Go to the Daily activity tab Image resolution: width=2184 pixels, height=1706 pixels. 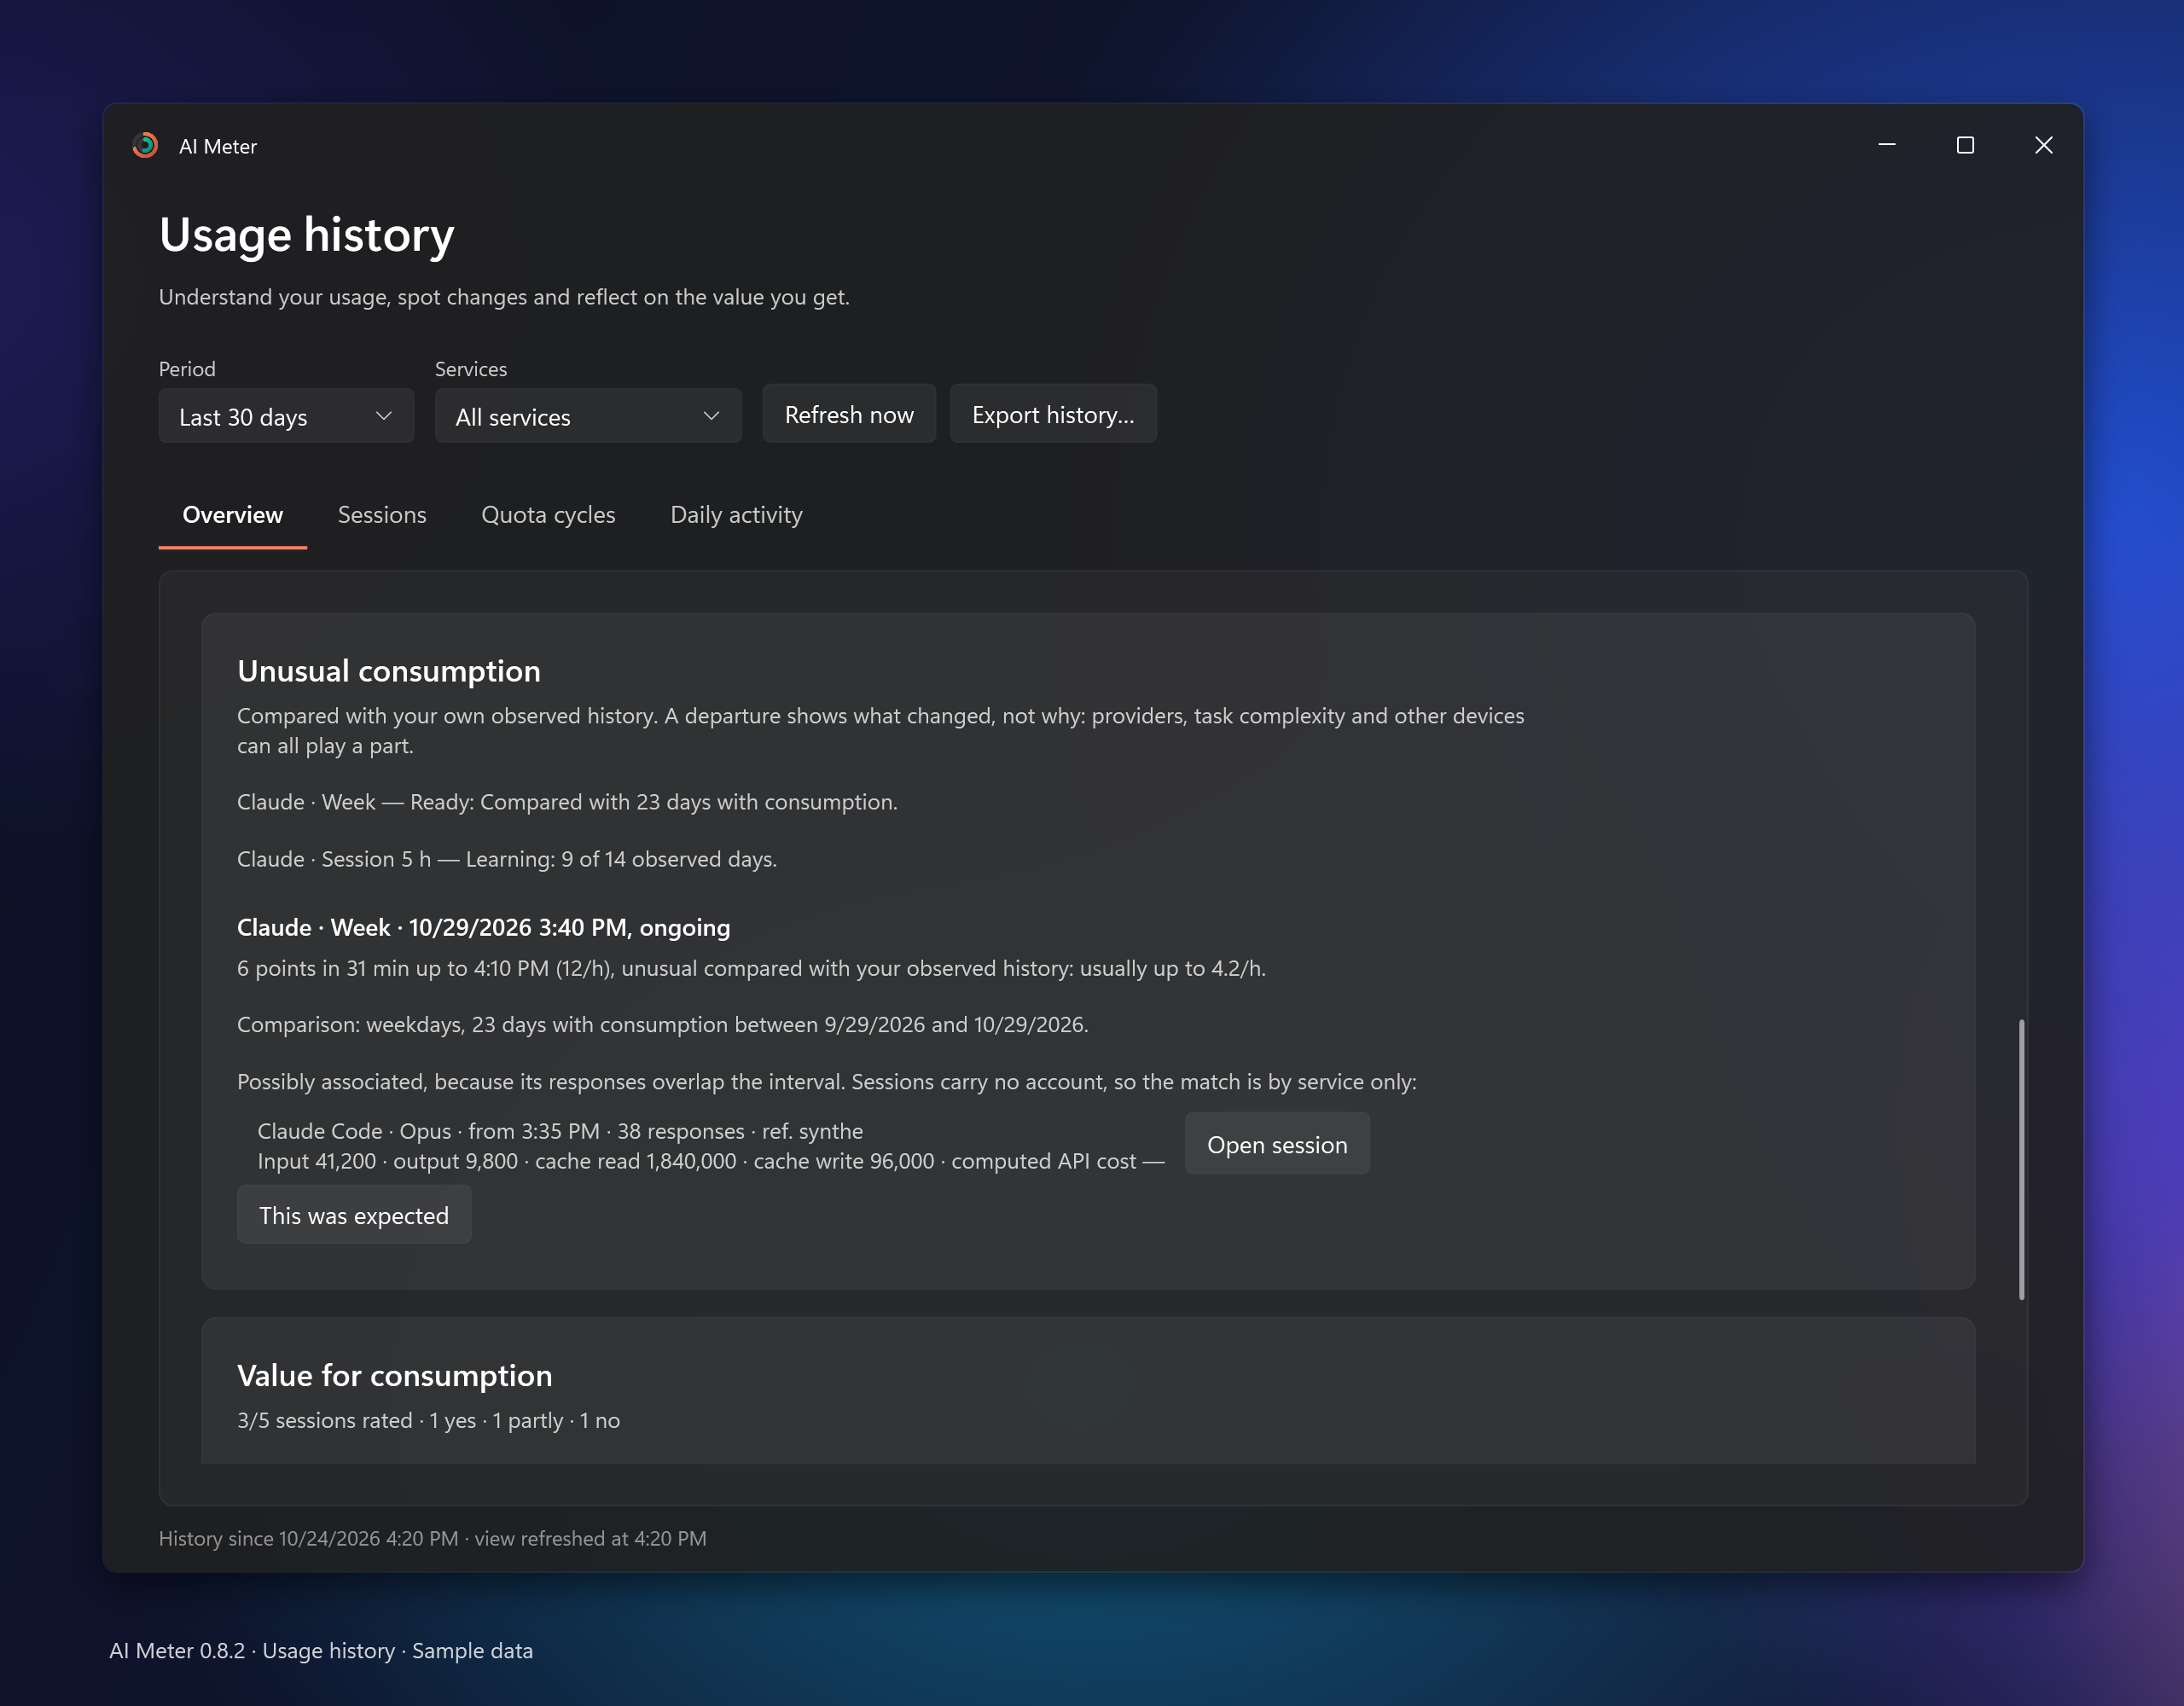pyautogui.click(x=736, y=515)
